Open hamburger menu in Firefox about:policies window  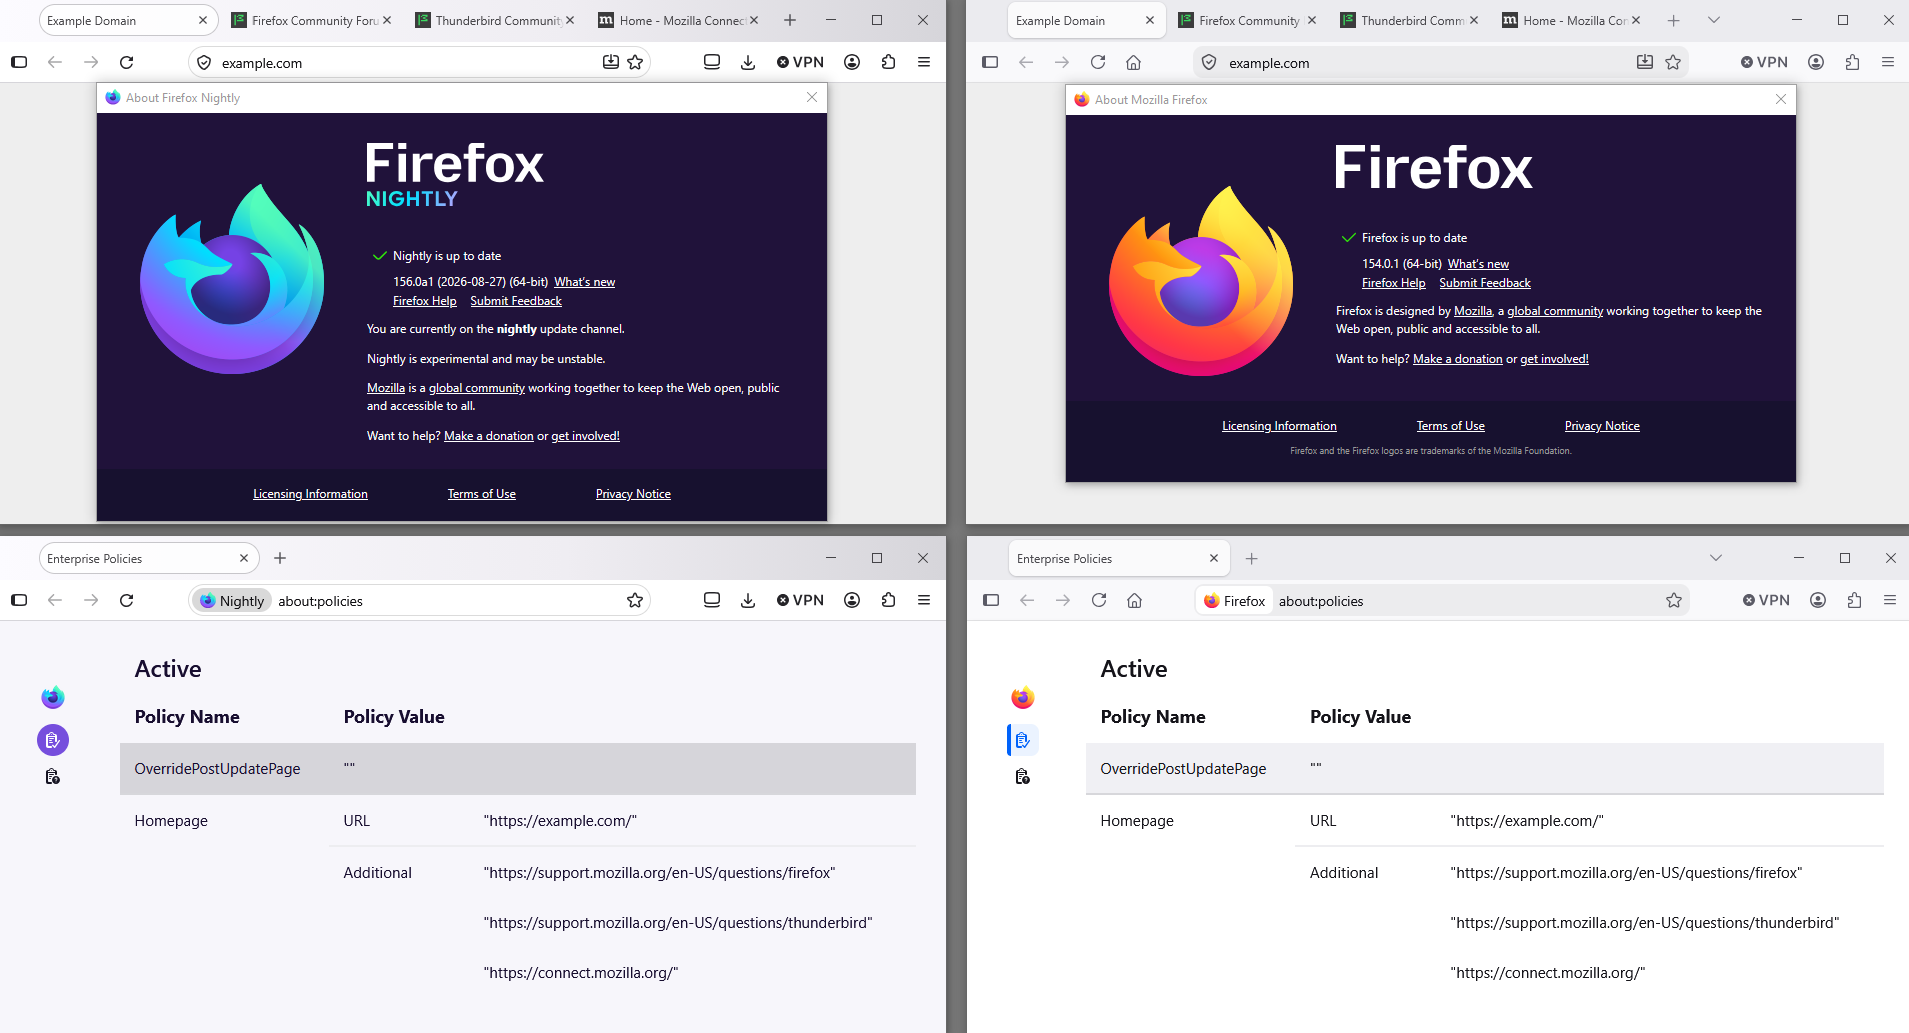1890,600
